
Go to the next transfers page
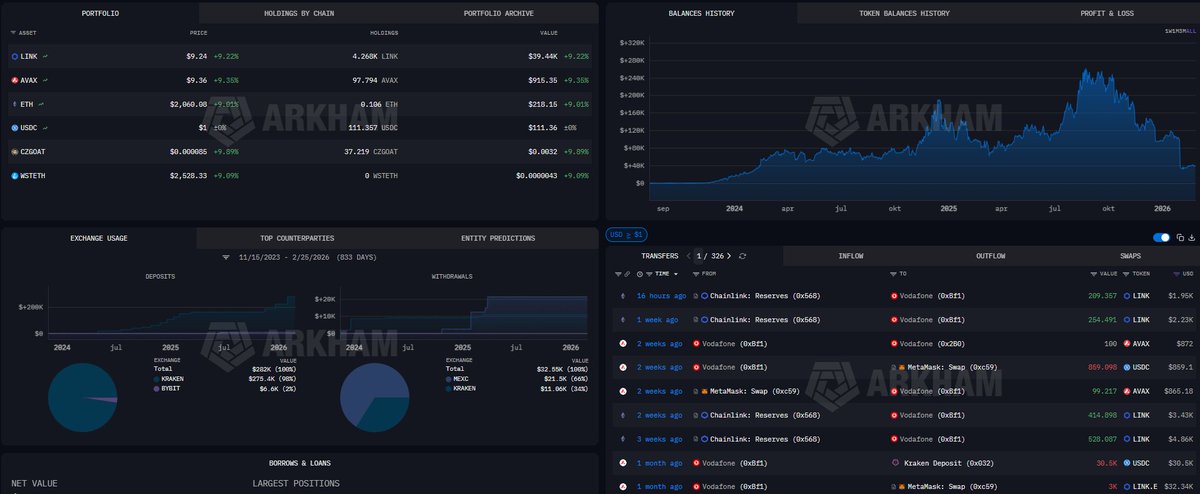[x=727, y=257]
